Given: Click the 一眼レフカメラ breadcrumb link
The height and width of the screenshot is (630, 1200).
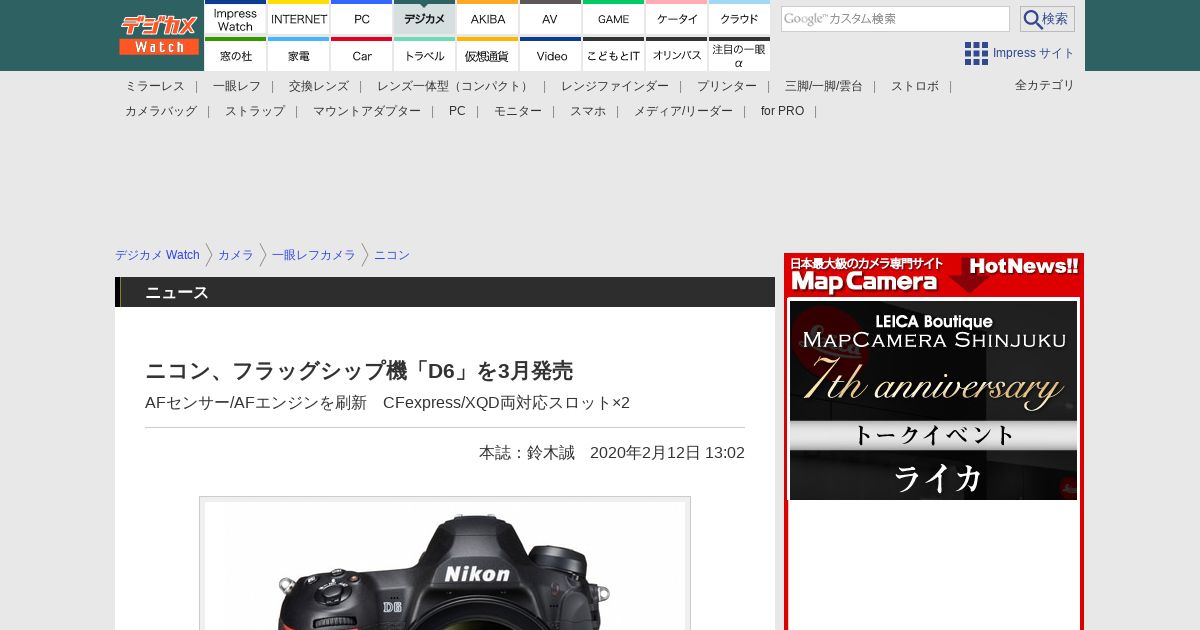Looking at the screenshot, I should [314, 255].
